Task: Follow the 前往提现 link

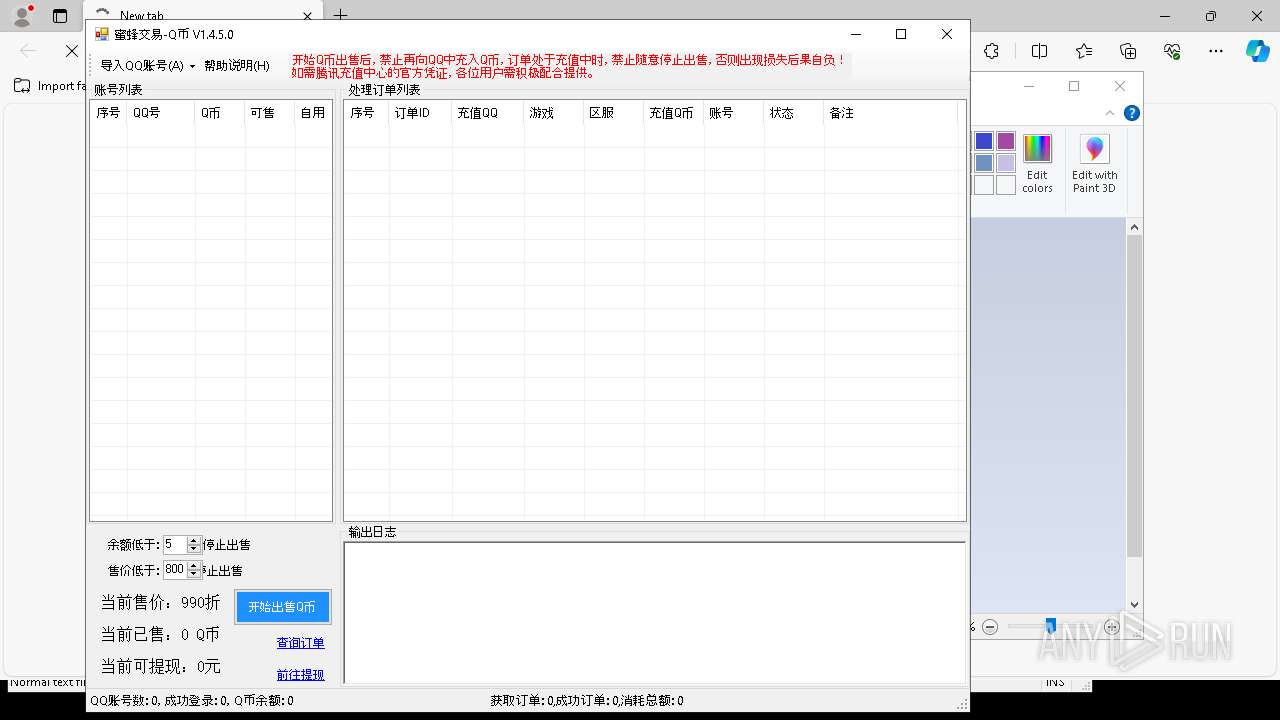Action: [x=300, y=675]
